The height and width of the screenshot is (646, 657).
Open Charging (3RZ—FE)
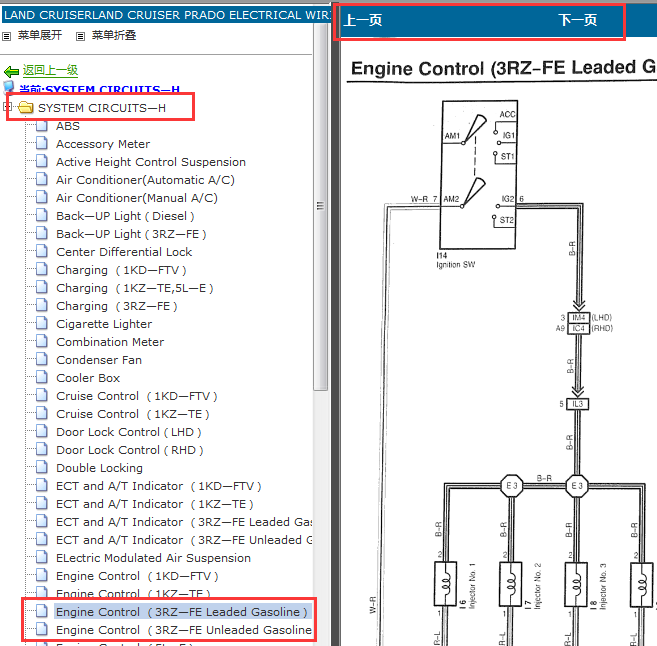(117, 306)
